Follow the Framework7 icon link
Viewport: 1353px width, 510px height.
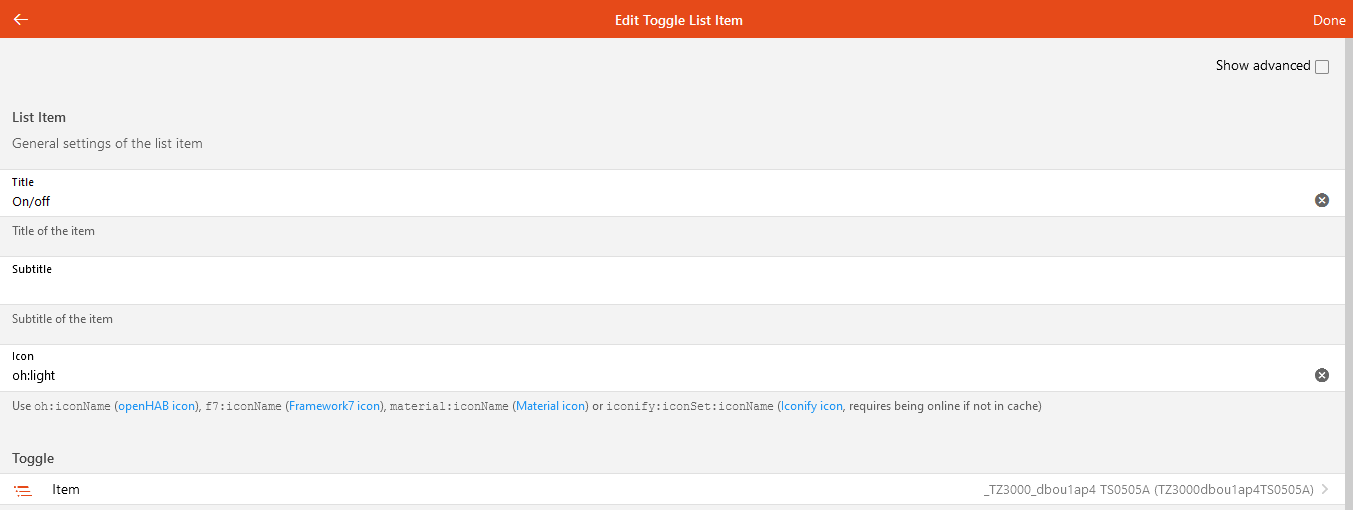pyautogui.click(x=334, y=406)
